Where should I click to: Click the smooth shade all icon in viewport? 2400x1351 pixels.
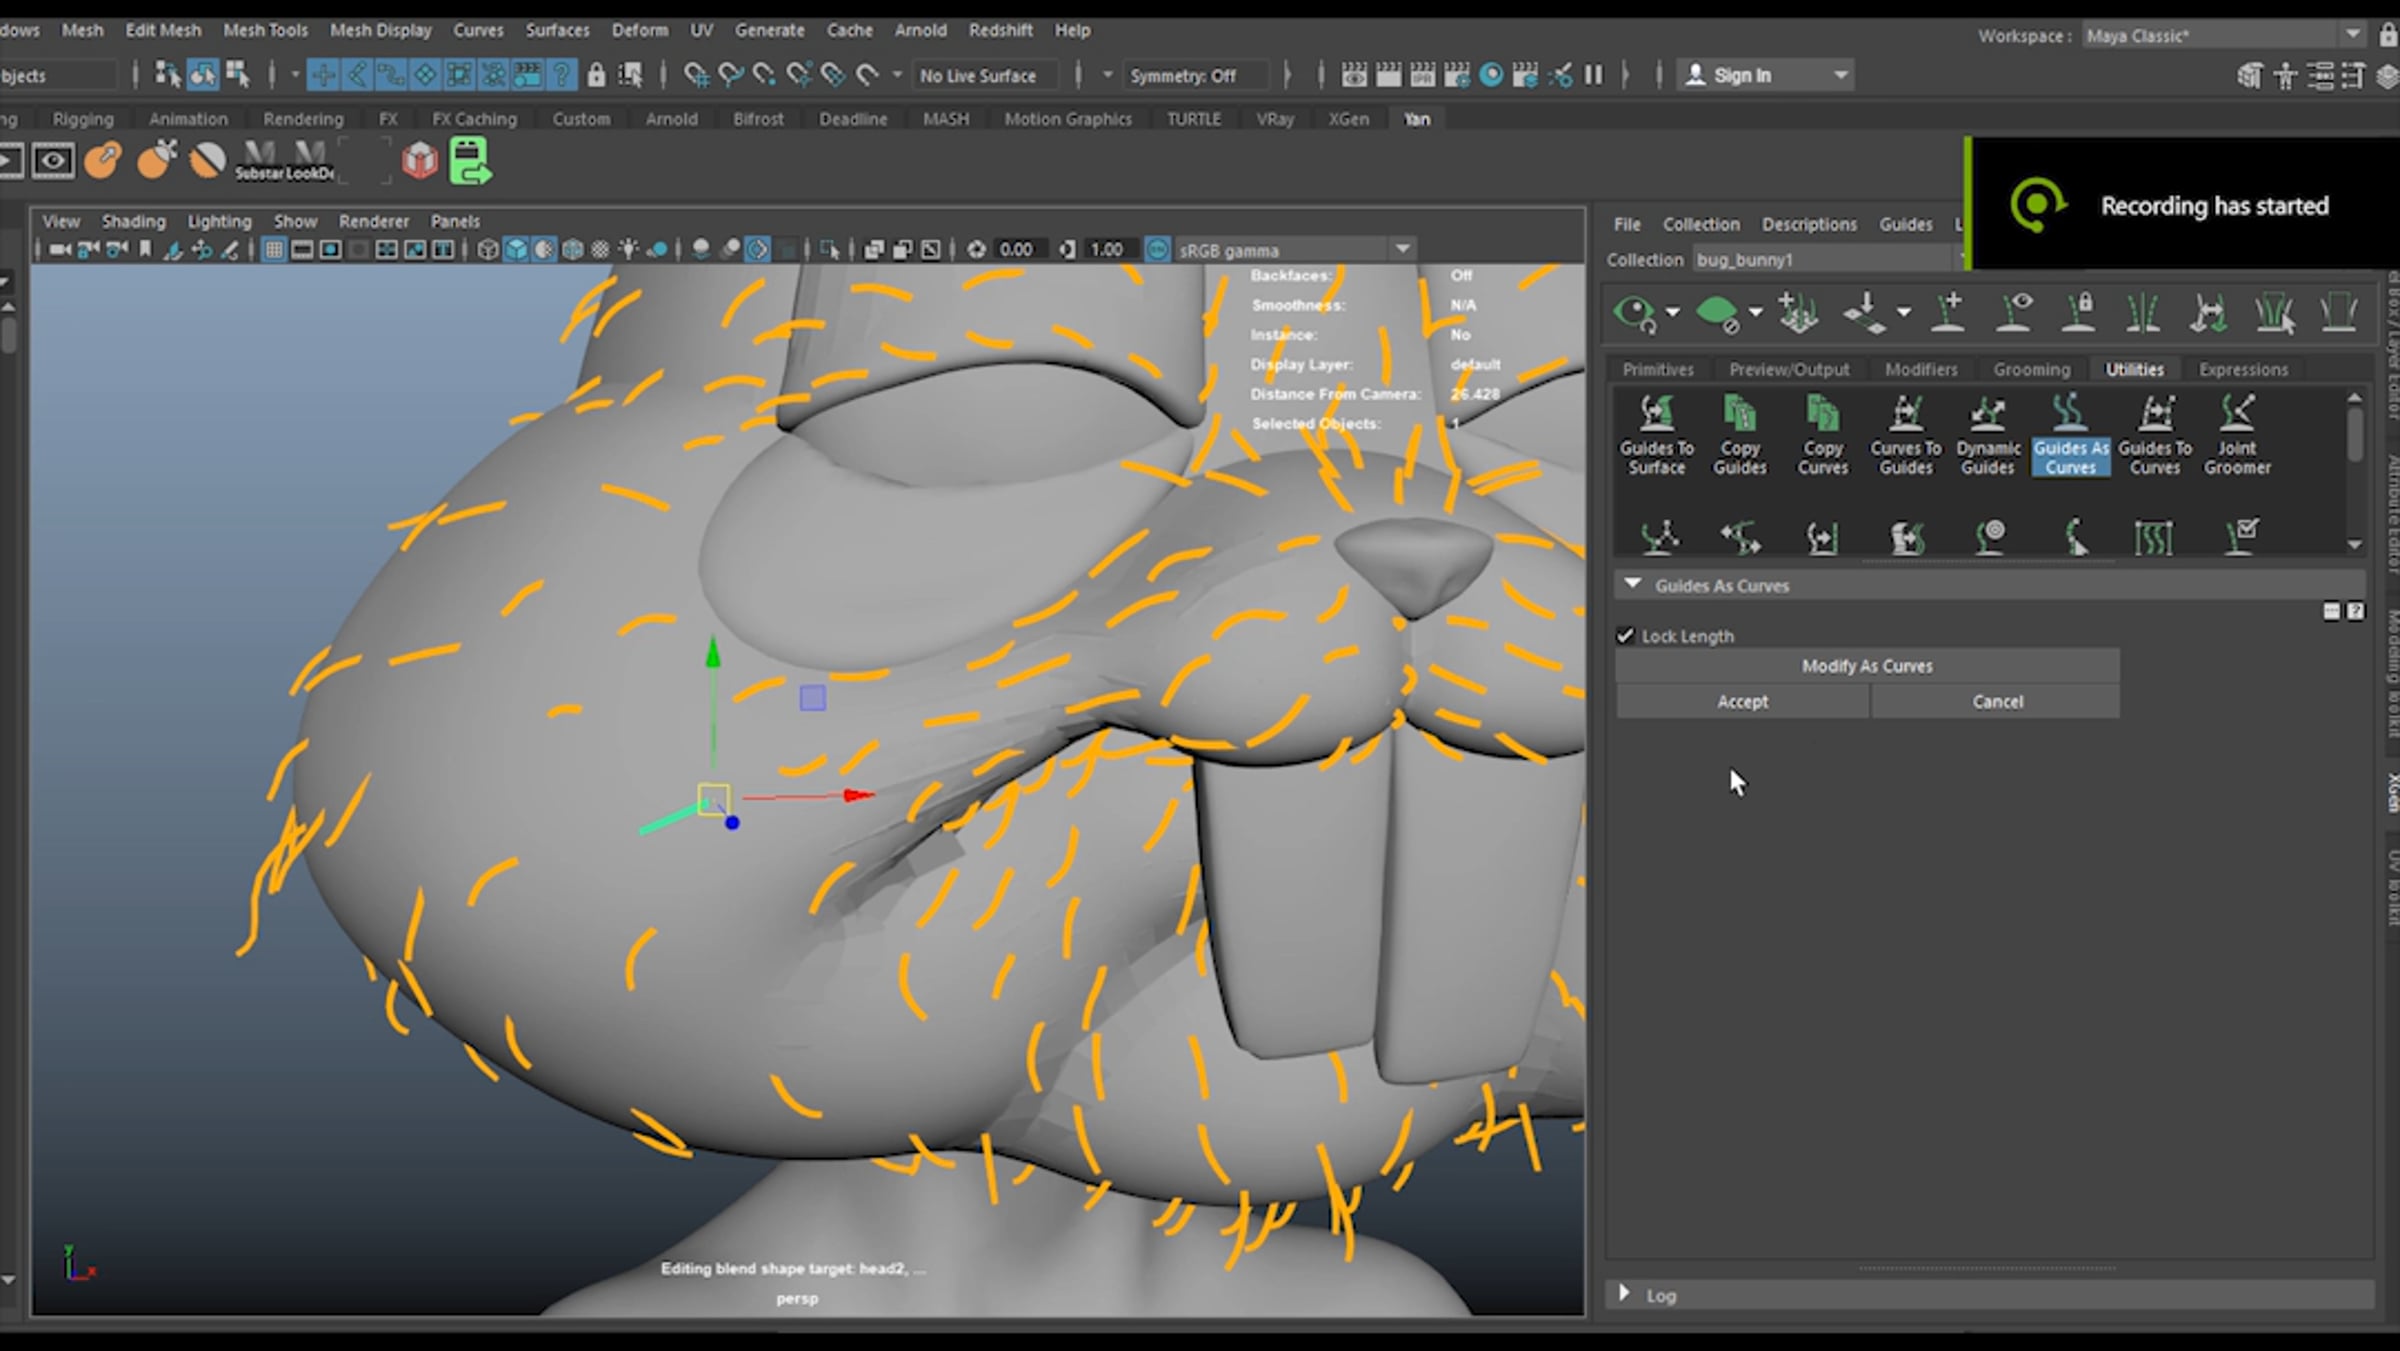point(516,249)
